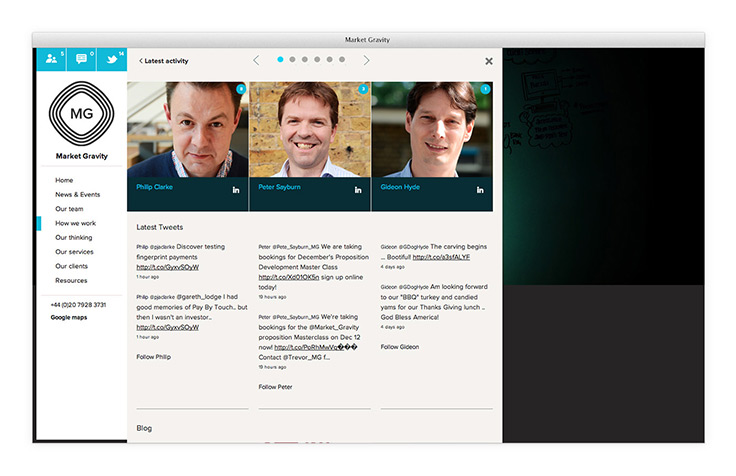Open Our services page
736x476 pixels.
(75, 252)
